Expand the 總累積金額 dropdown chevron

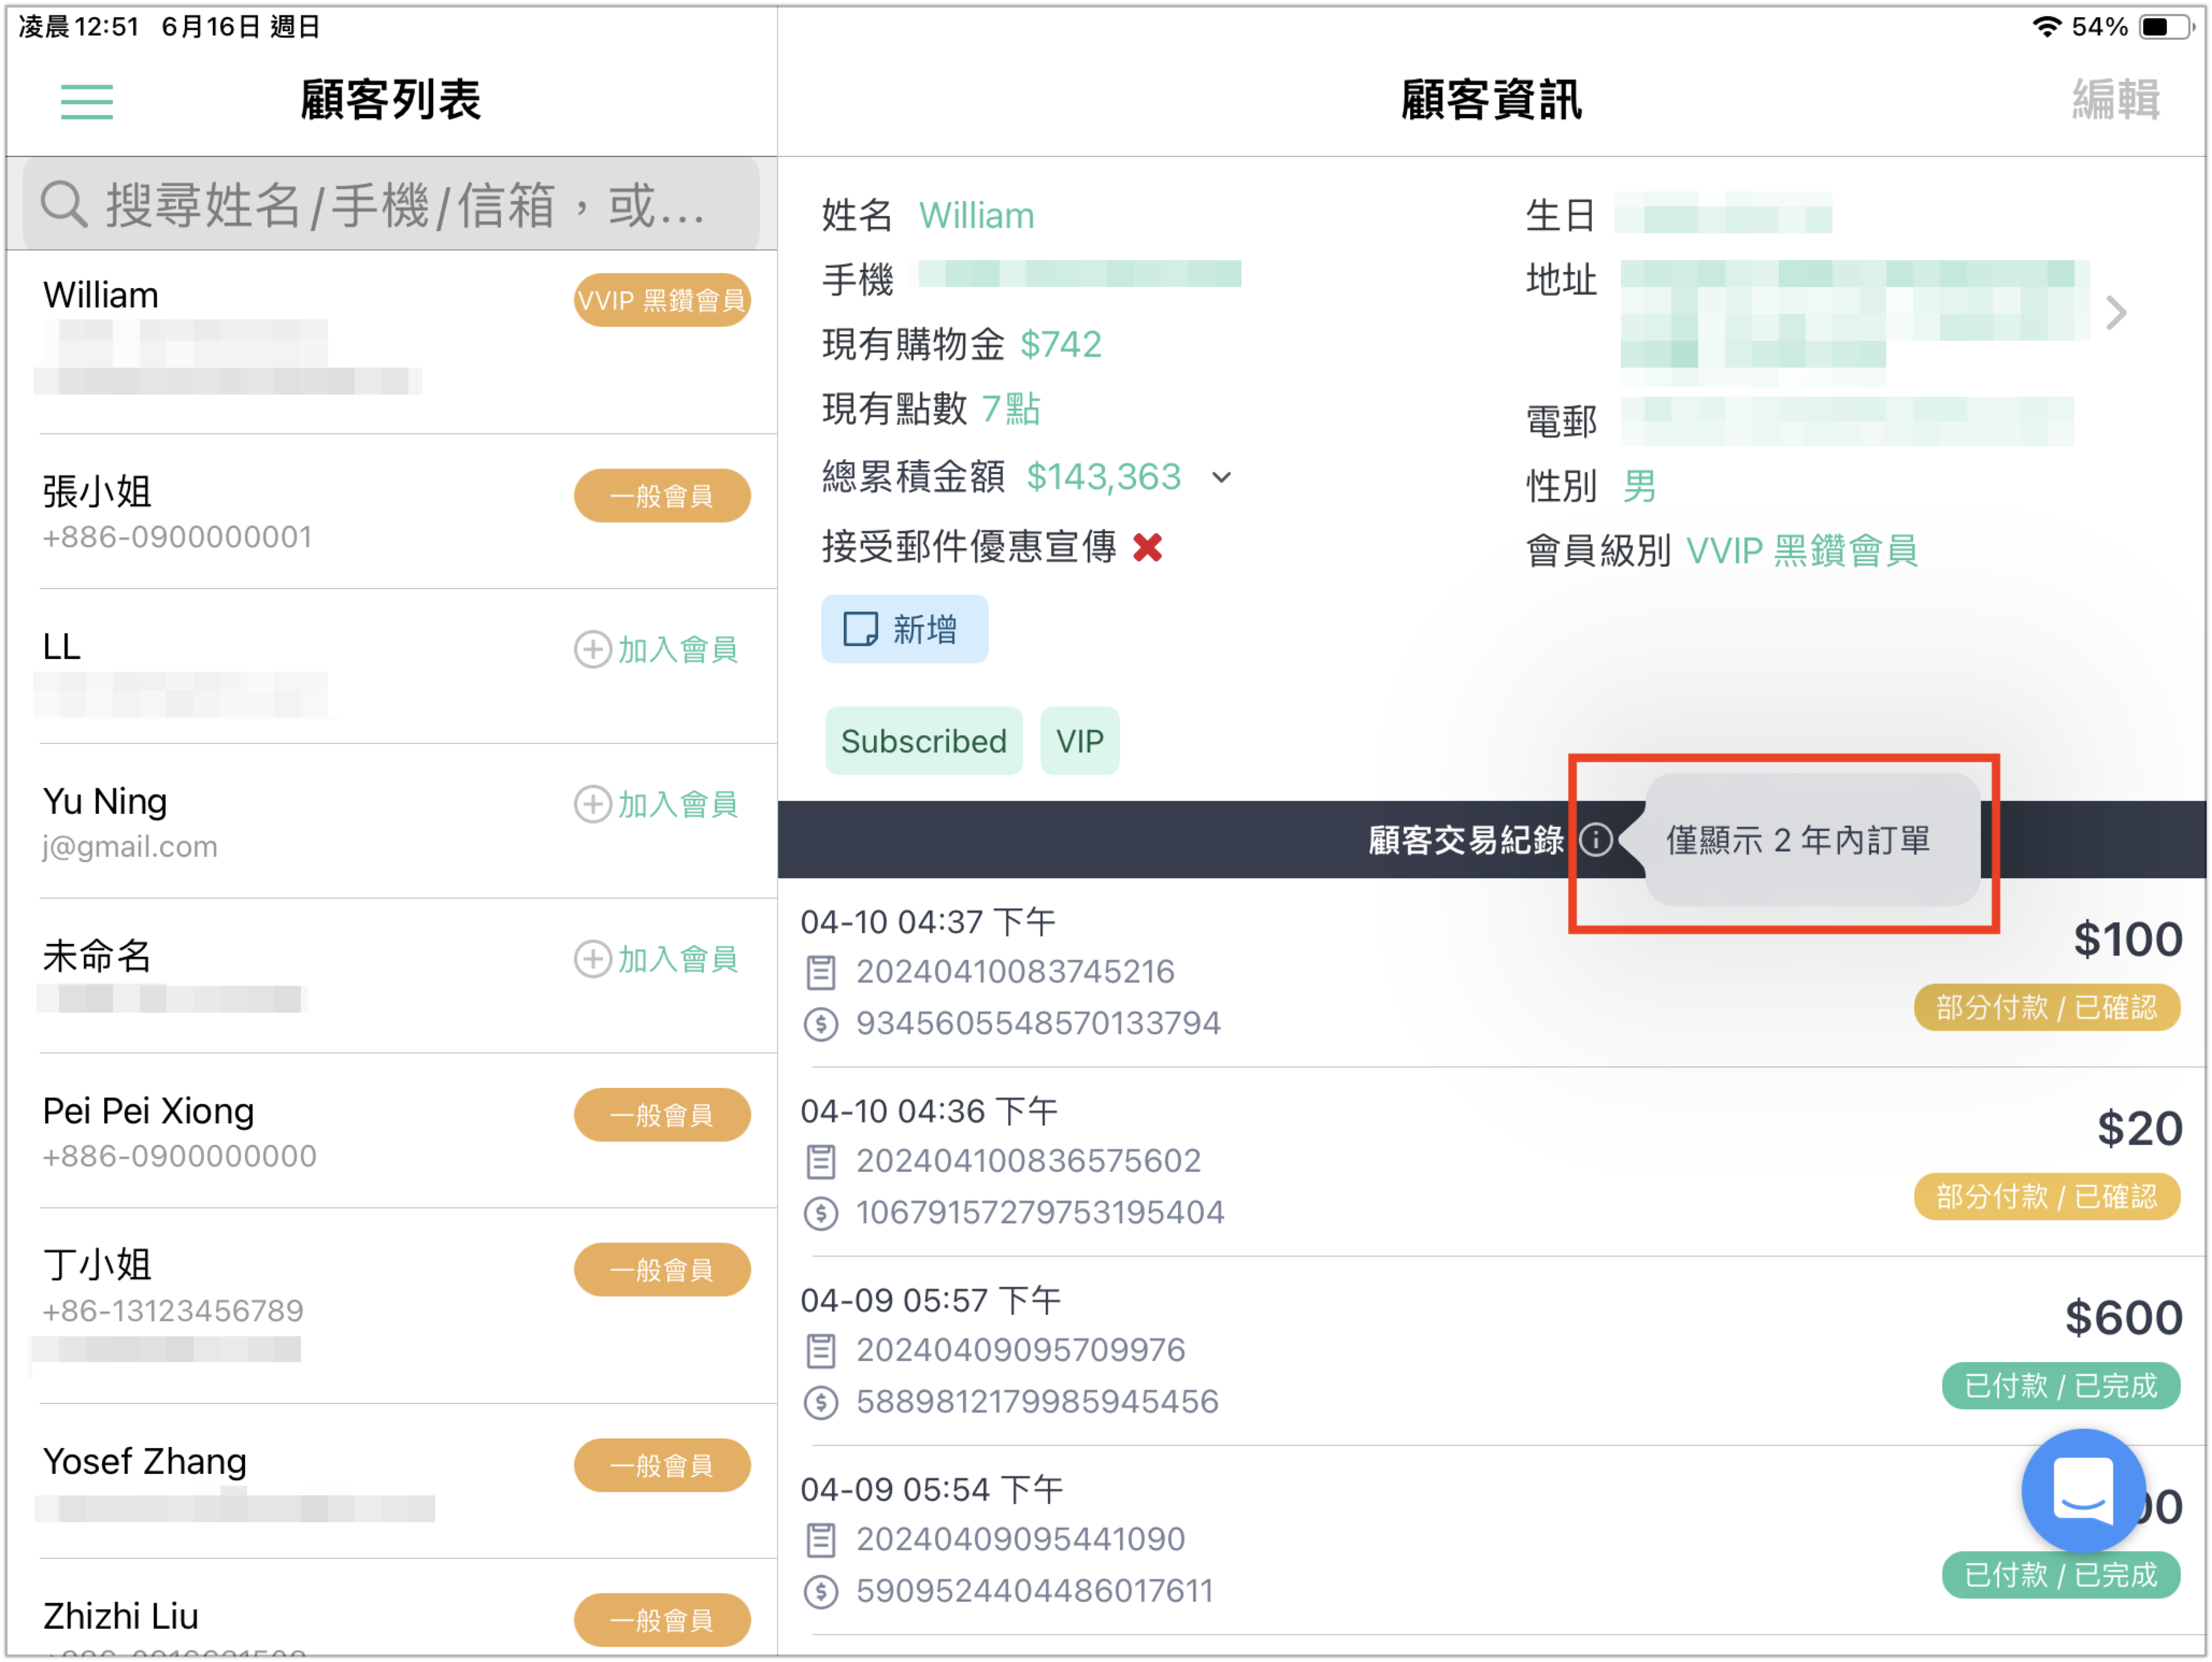[x=1221, y=478]
